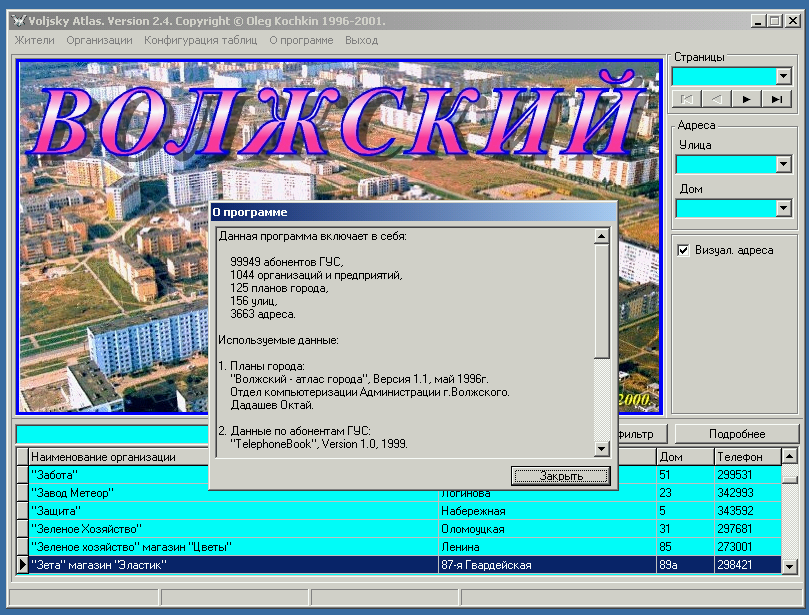The image size is (809, 615).
Task: Expand the Страницы dropdown list
Action: point(783,76)
